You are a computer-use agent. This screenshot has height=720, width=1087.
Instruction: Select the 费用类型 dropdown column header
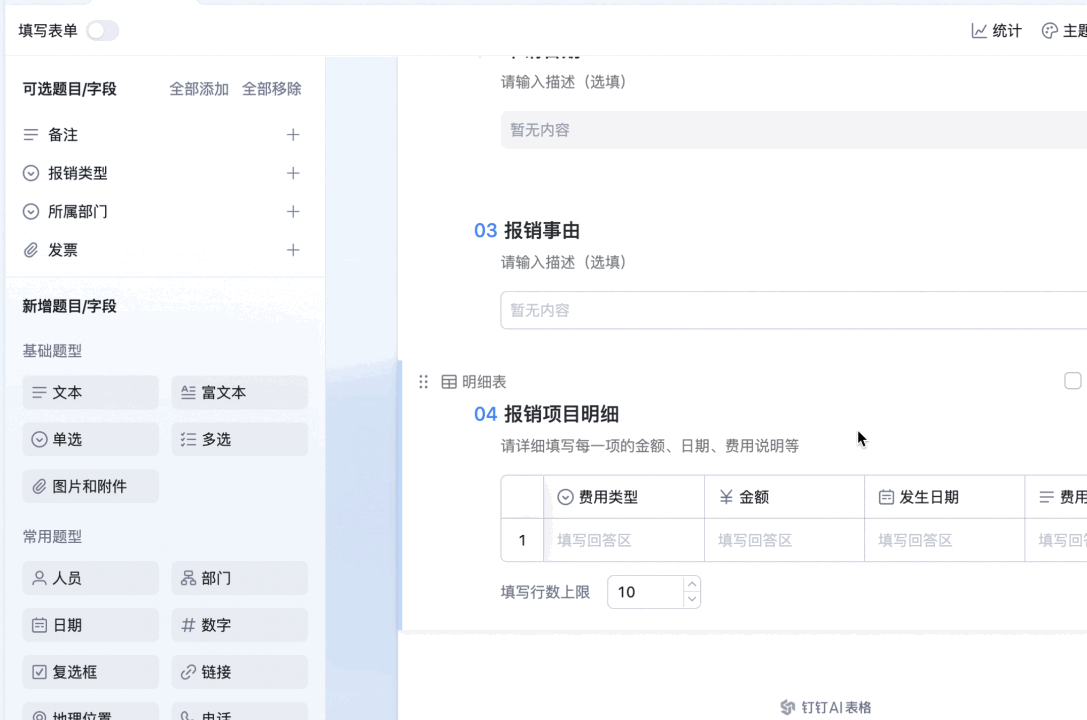coord(624,497)
